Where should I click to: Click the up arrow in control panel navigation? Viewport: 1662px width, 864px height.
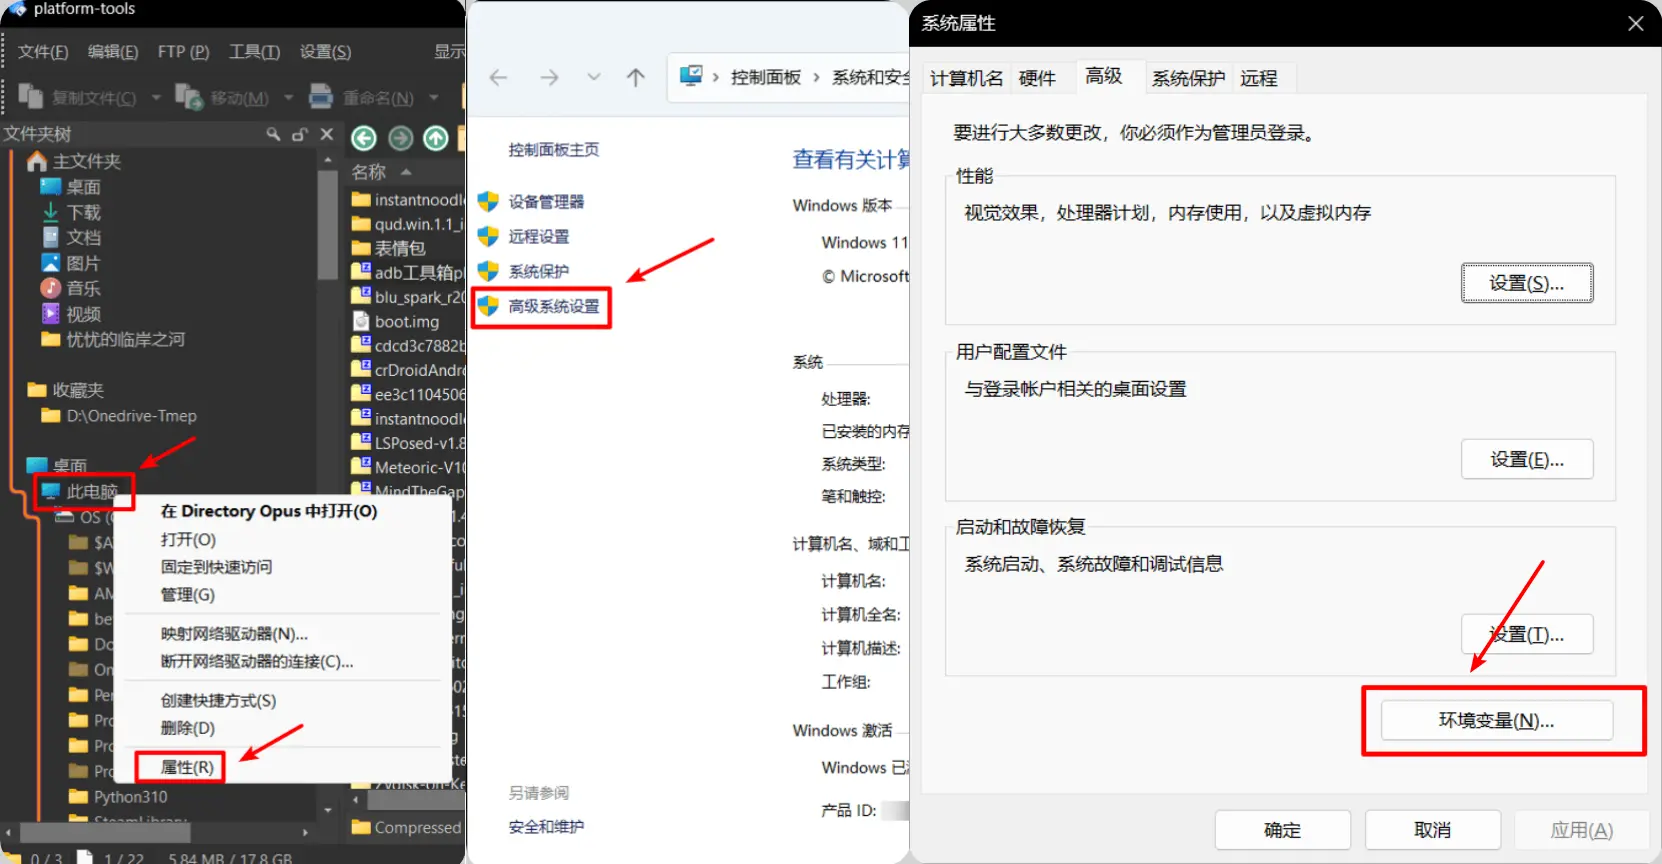coord(635,77)
